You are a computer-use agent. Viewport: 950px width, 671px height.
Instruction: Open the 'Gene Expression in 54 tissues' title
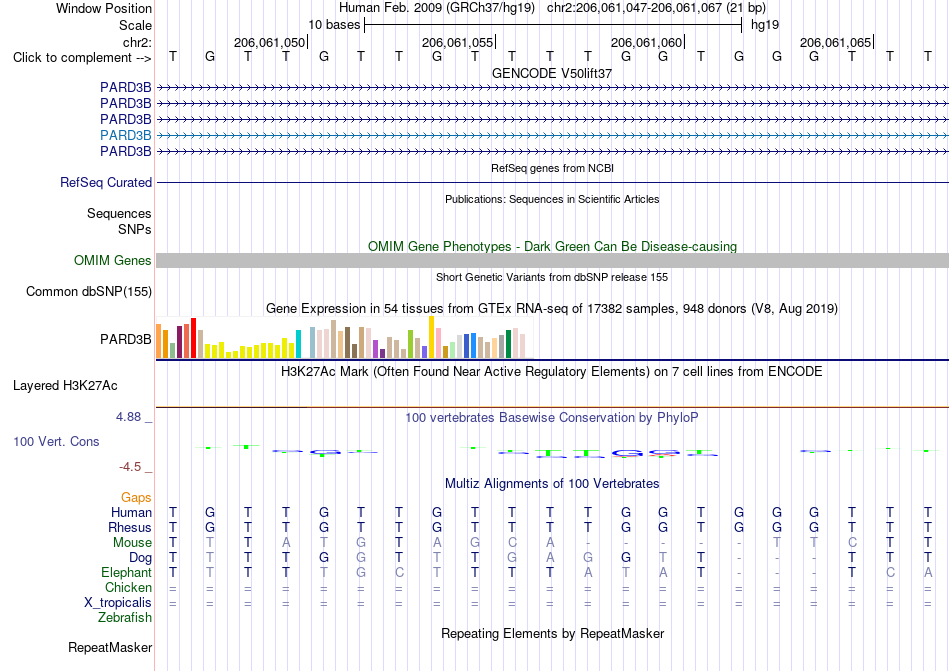coord(552,309)
